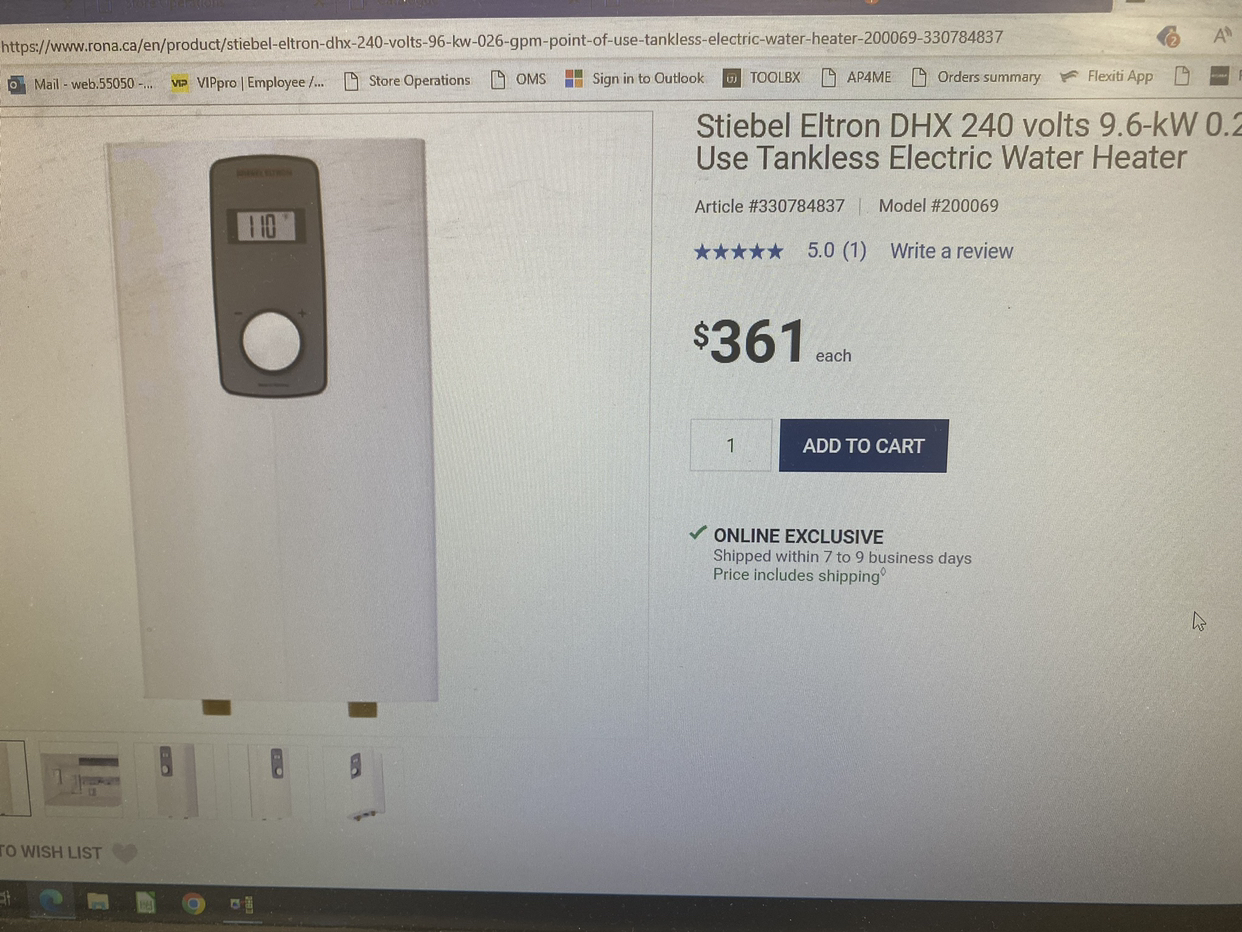1242x932 pixels.
Task: Open Microsoft Edge in the taskbar
Action: (50, 902)
